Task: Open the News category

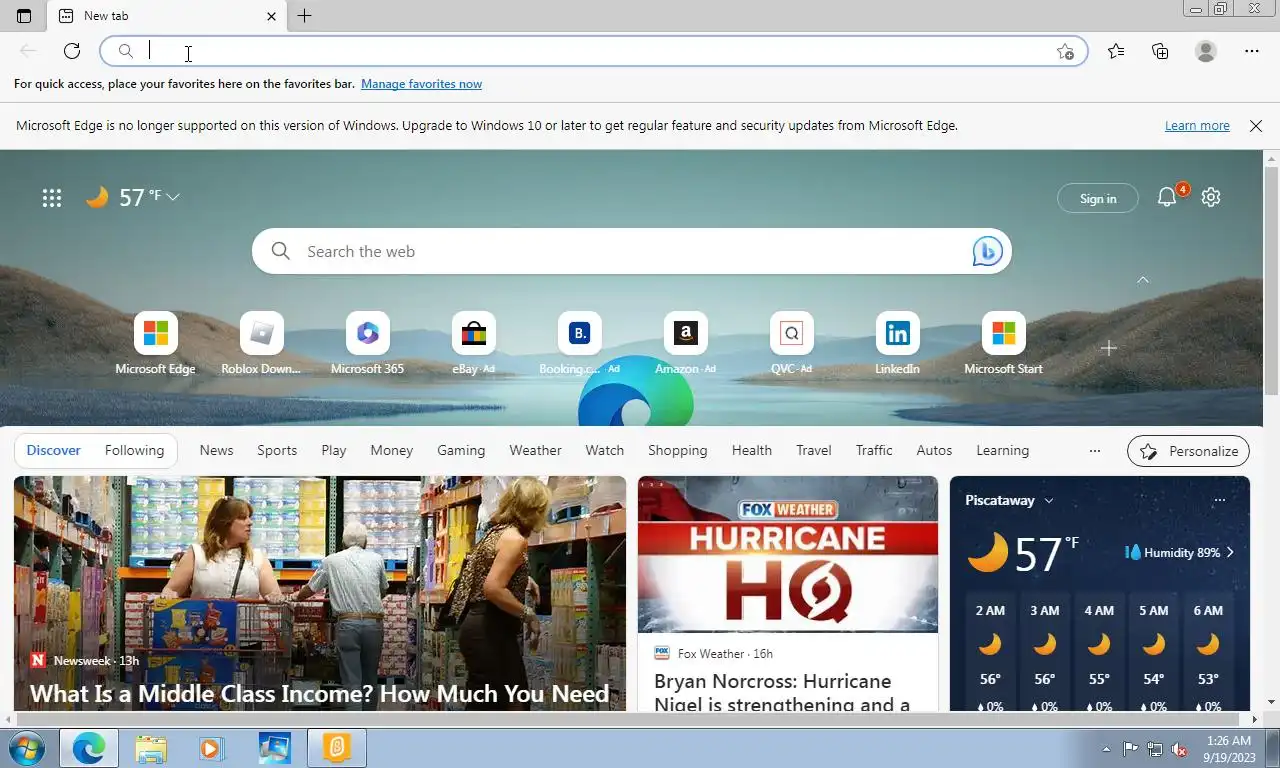Action: pos(216,450)
